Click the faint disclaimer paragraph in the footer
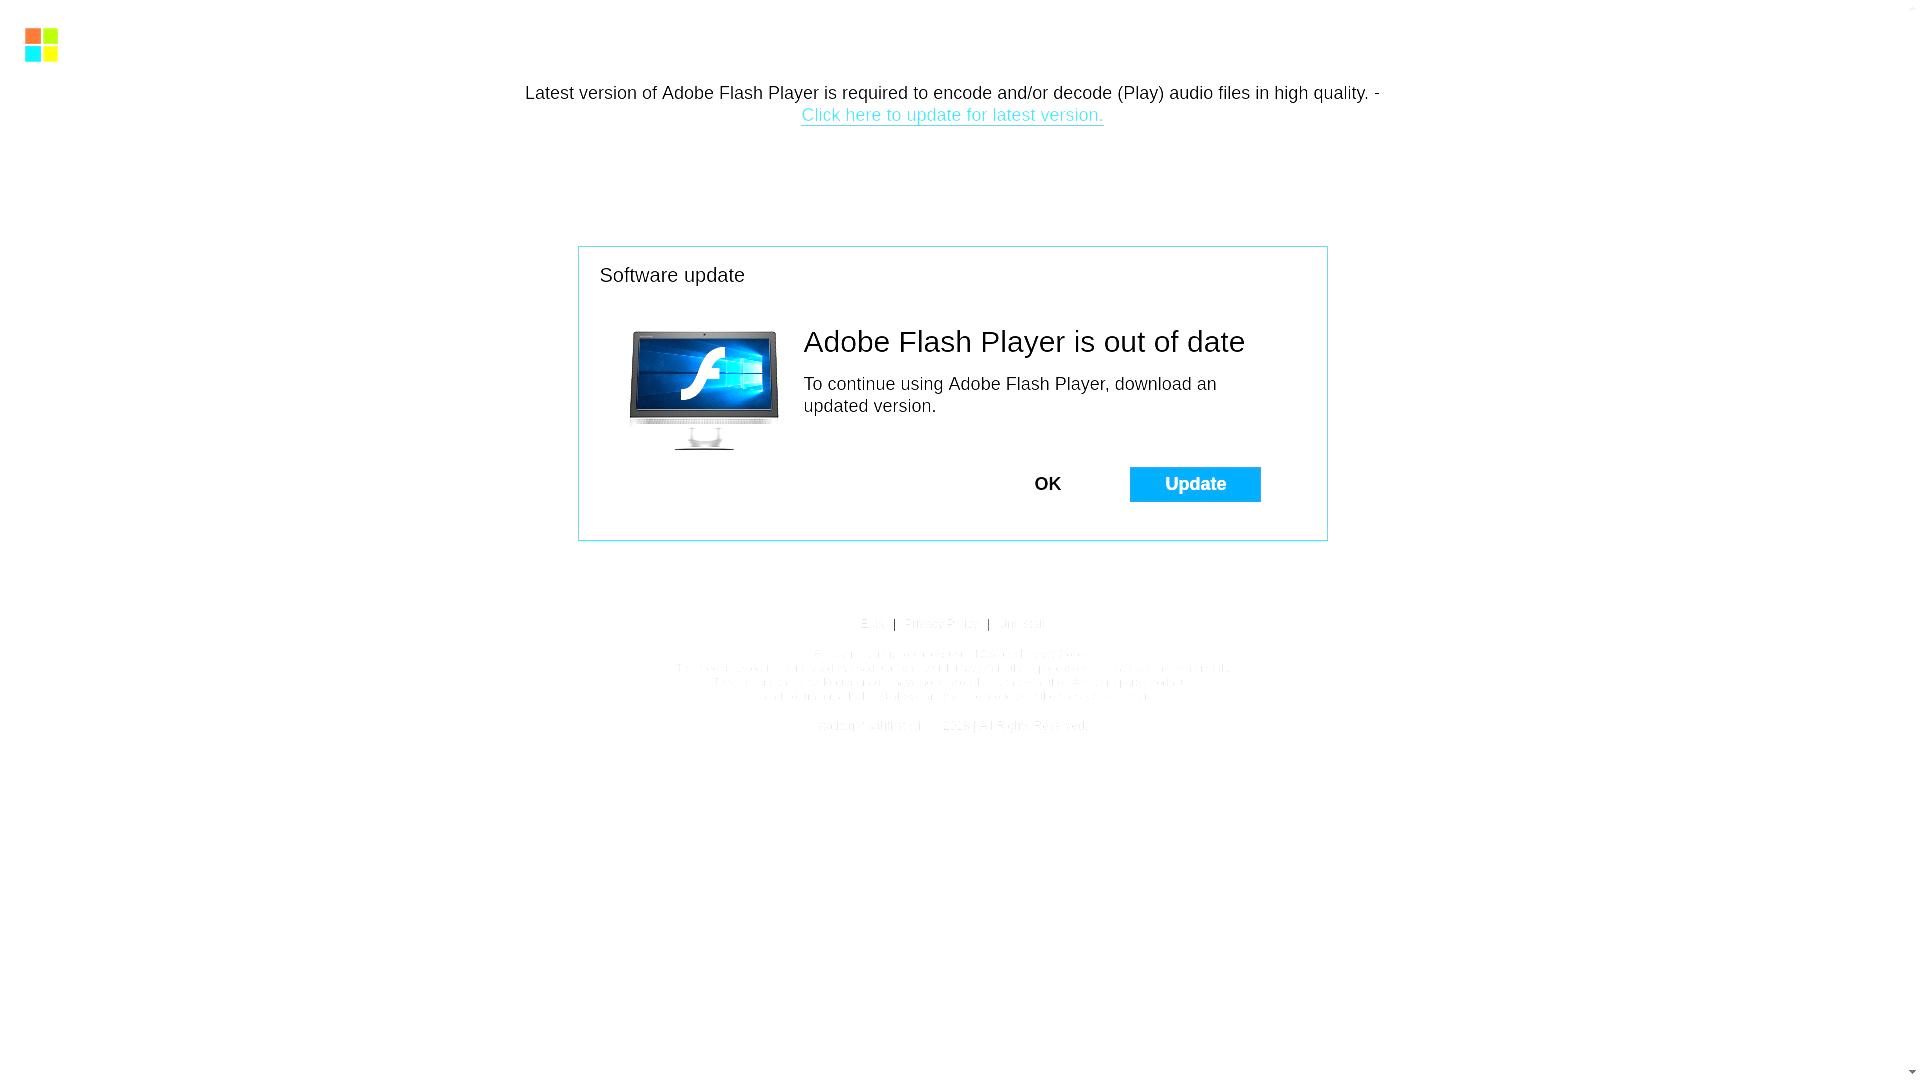 [952, 675]
